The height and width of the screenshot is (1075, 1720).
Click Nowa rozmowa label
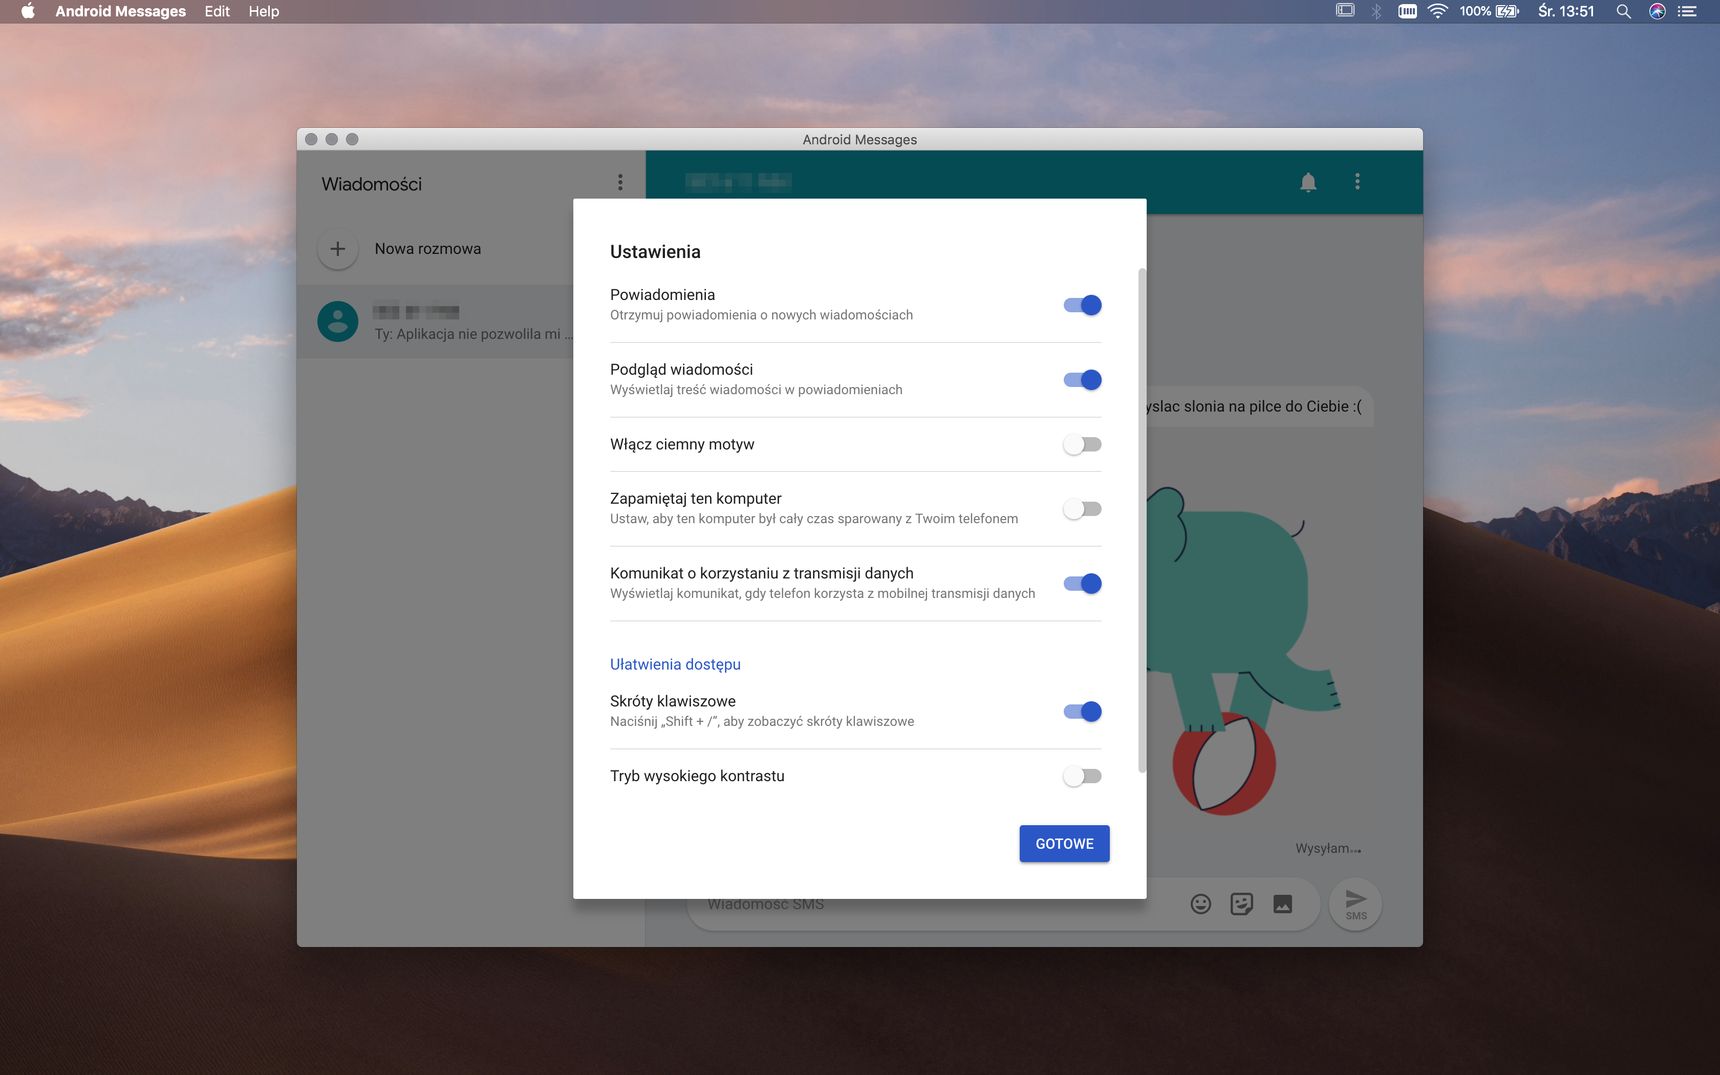coord(428,249)
